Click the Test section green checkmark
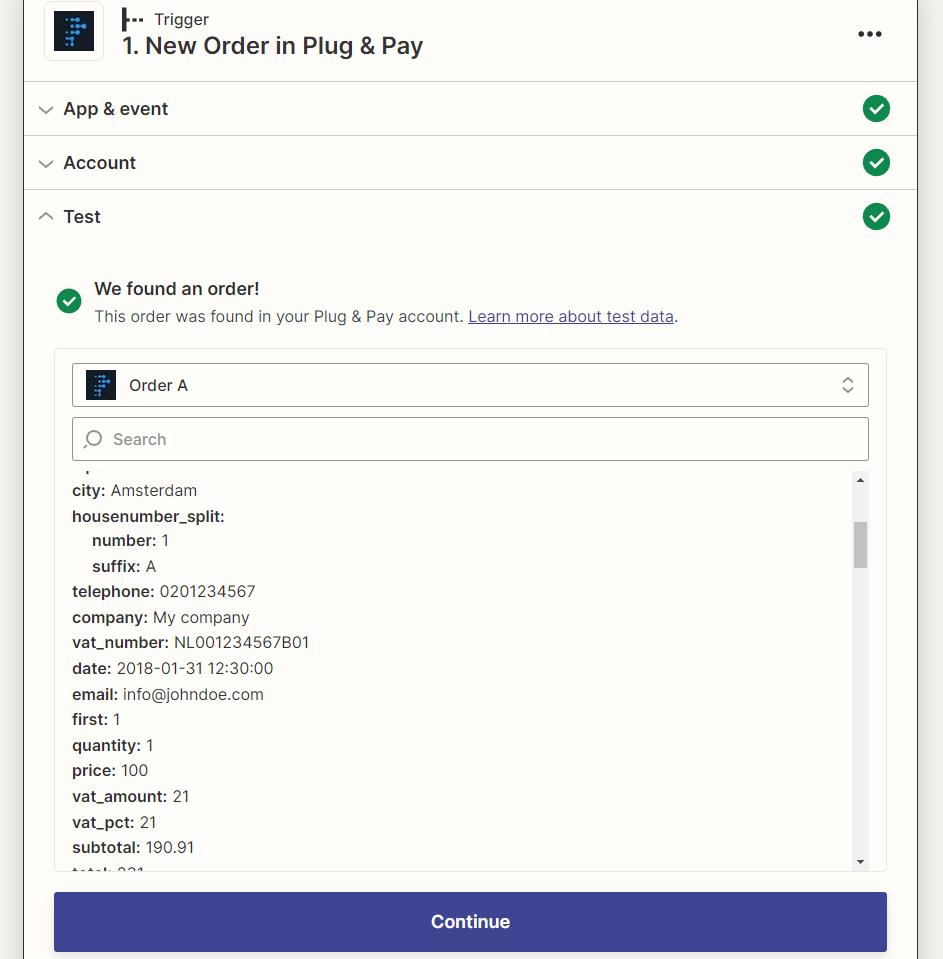The height and width of the screenshot is (959, 943). (876, 217)
